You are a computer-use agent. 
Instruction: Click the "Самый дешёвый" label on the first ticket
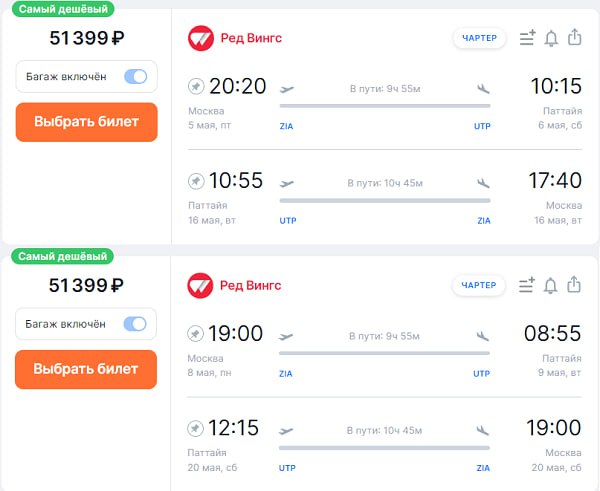(63, 8)
